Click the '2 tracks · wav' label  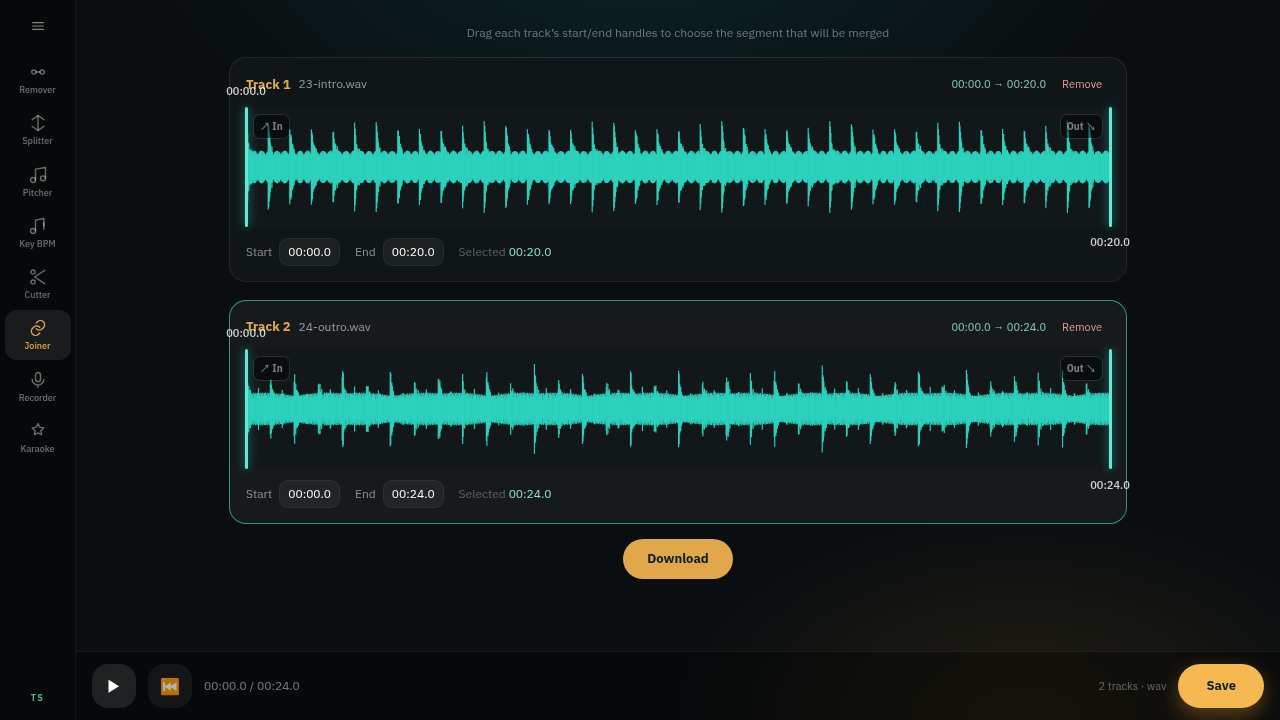coord(1132,686)
